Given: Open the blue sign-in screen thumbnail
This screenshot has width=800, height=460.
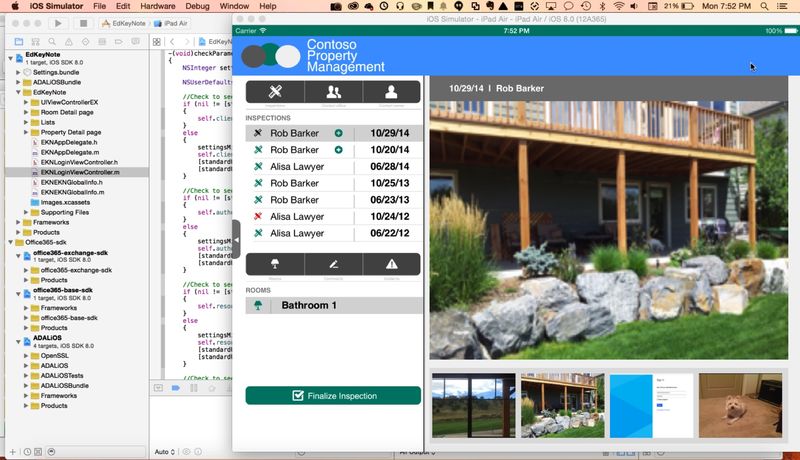Looking at the screenshot, I should tap(652, 405).
